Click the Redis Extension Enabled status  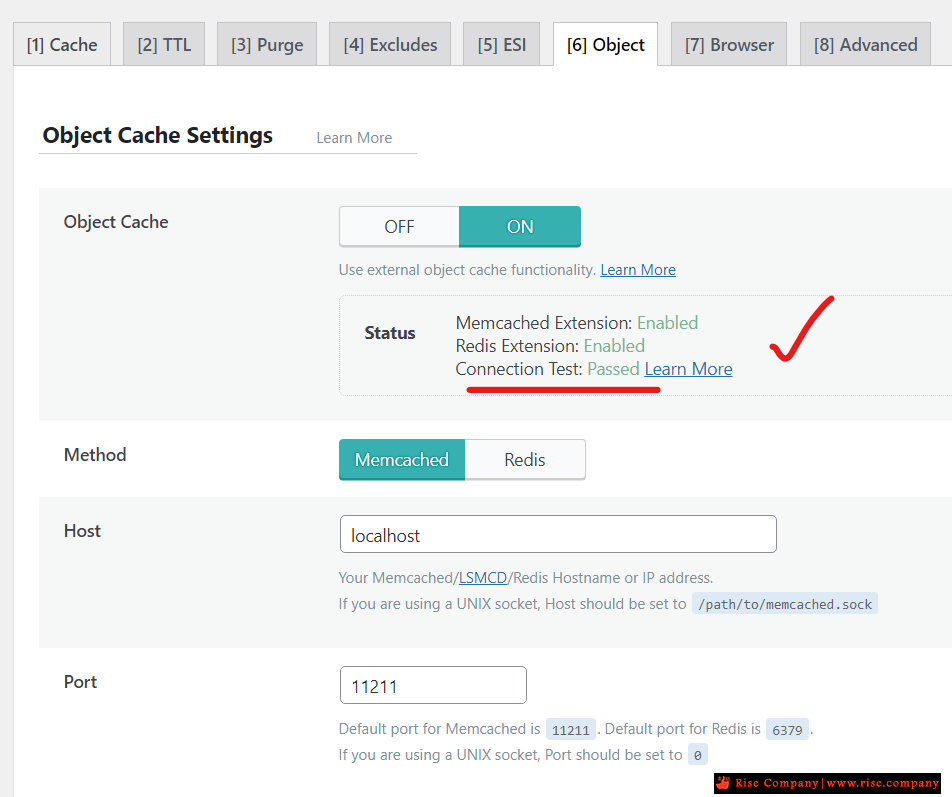point(614,345)
